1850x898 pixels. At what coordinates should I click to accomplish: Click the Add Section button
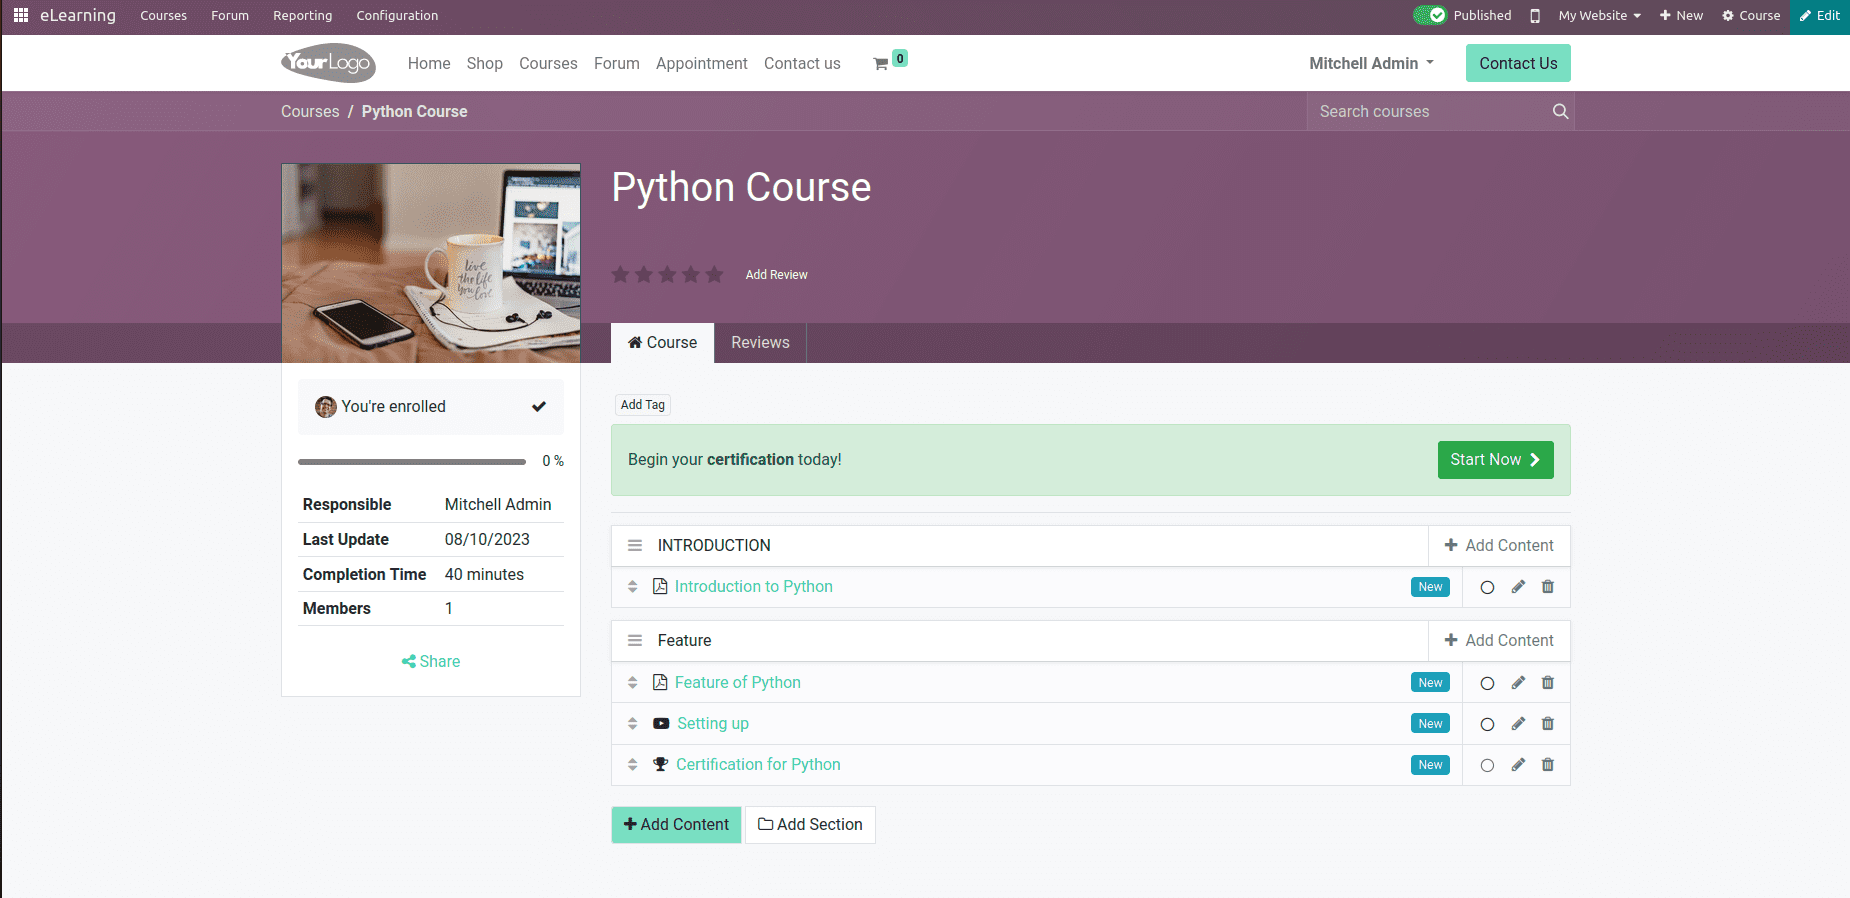tap(810, 825)
